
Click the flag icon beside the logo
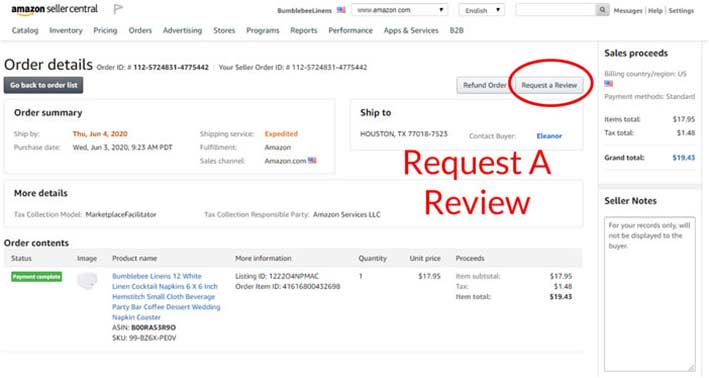(118, 9)
